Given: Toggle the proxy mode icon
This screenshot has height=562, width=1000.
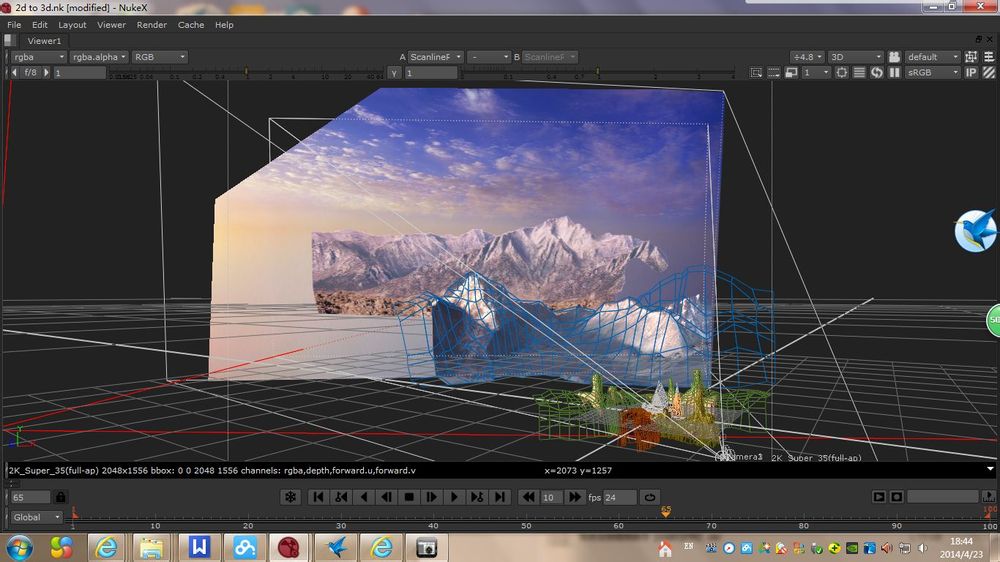Looking at the screenshot, I should (x=791, y=73).
